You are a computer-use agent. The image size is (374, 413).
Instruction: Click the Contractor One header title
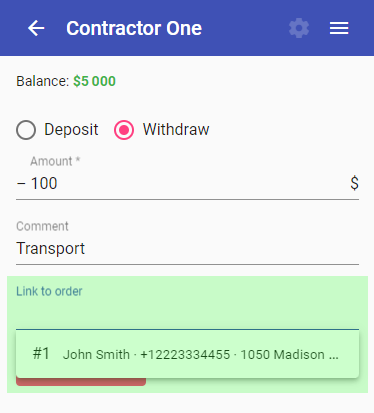(x=134, y=28)
